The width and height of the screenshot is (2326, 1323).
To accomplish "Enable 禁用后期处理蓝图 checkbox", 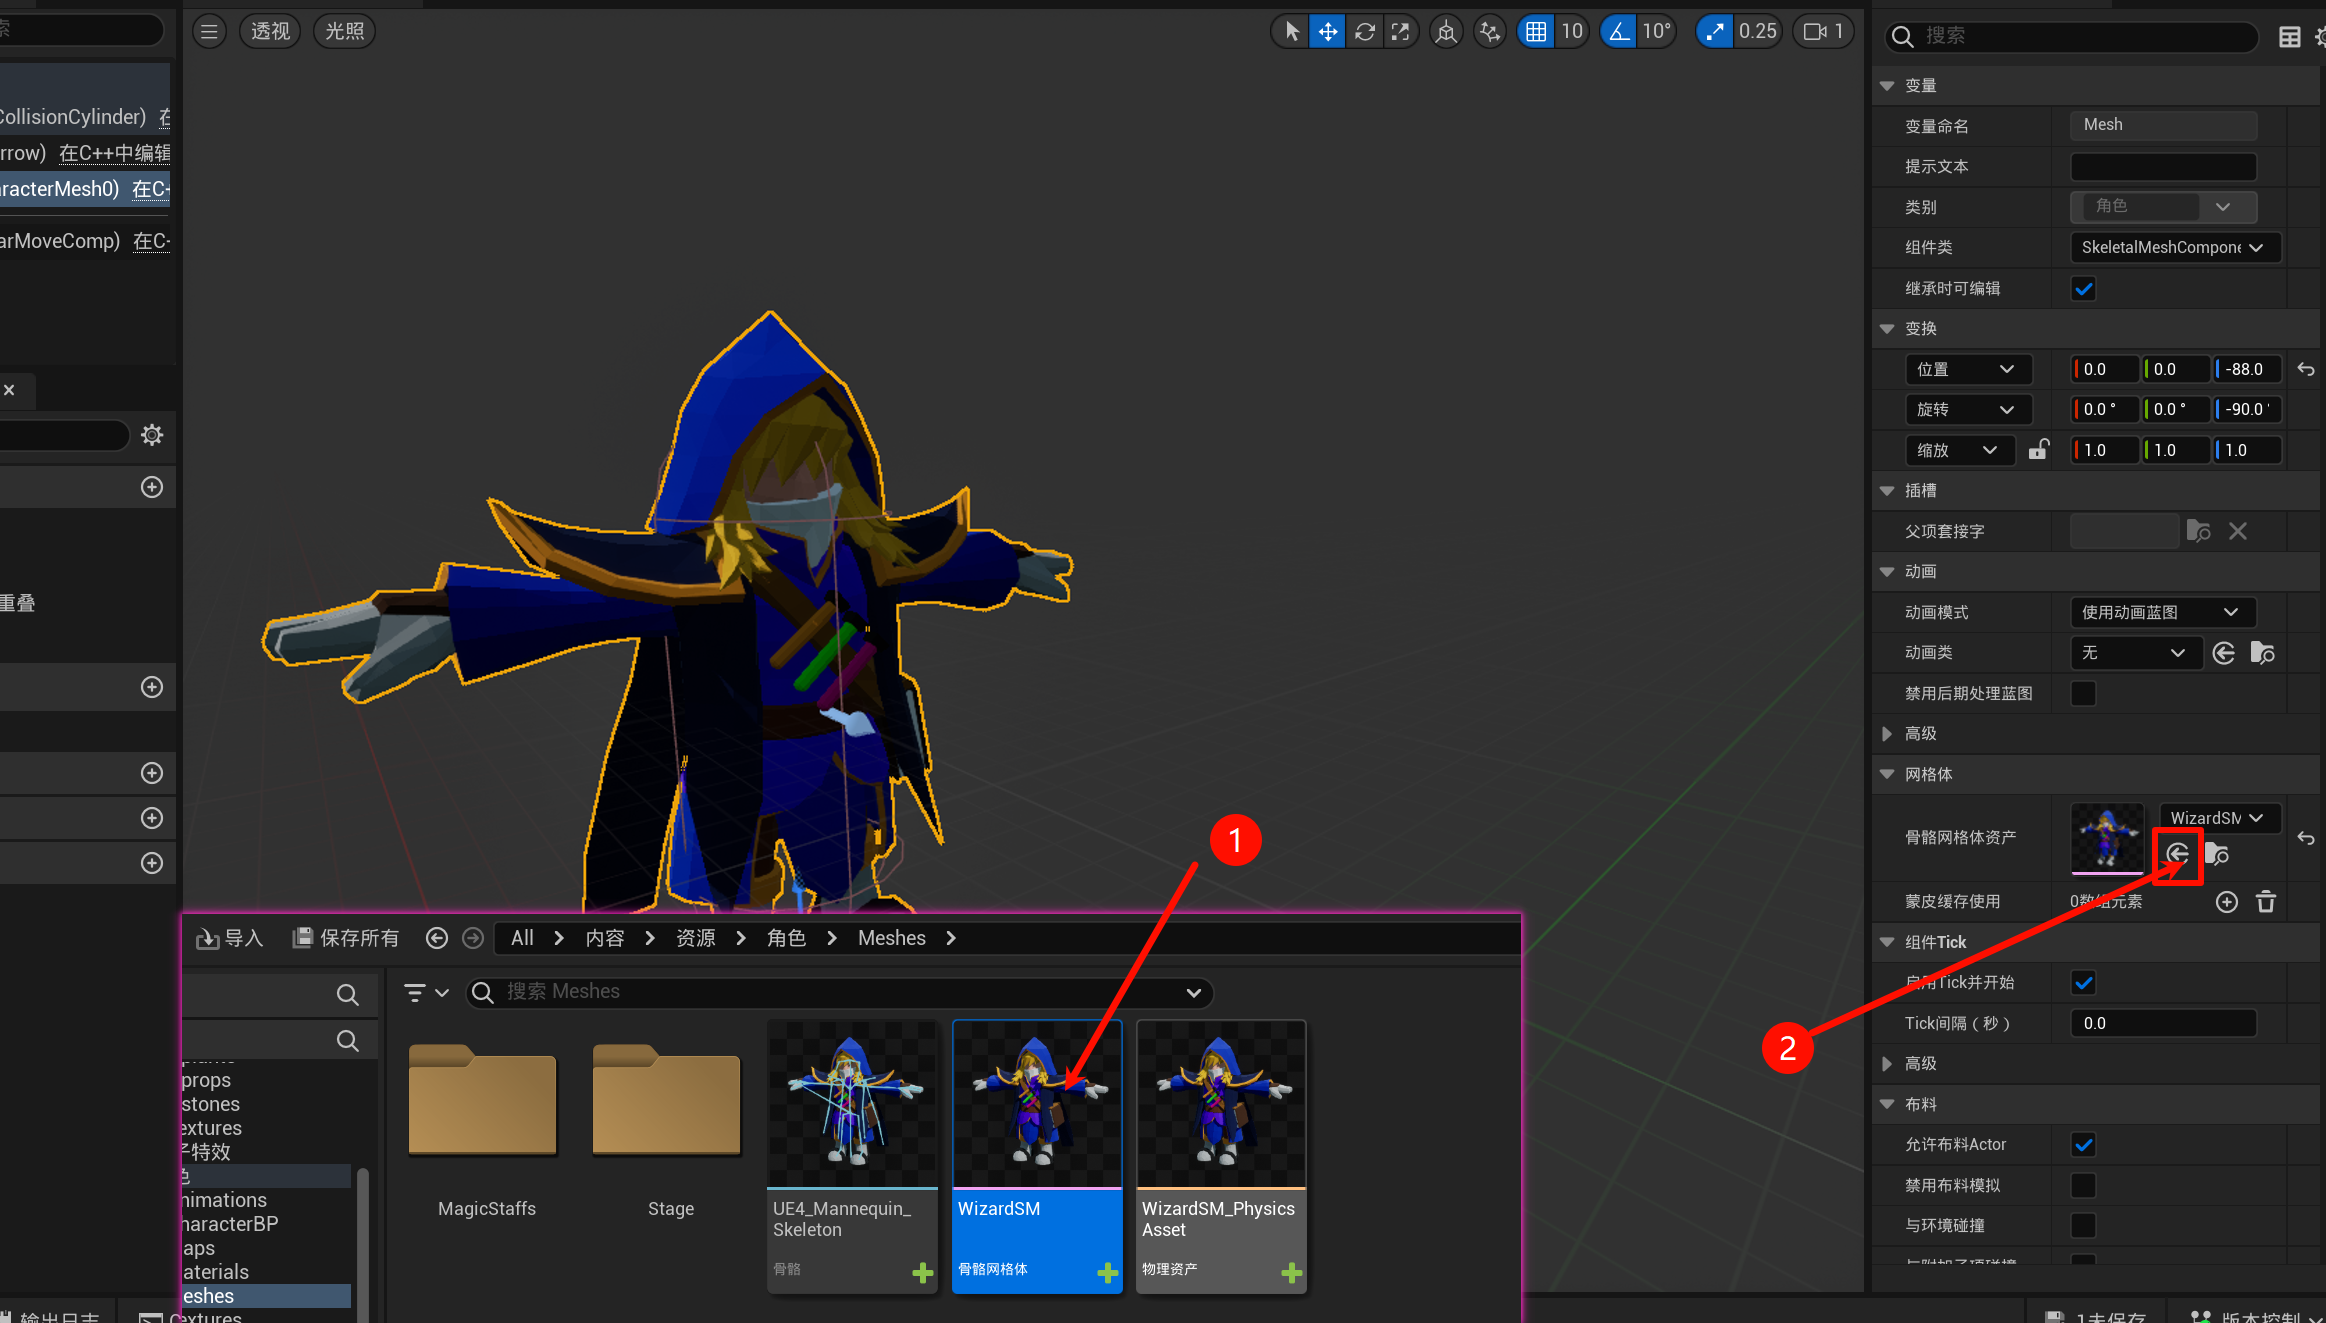I will tap(2084, 693).
